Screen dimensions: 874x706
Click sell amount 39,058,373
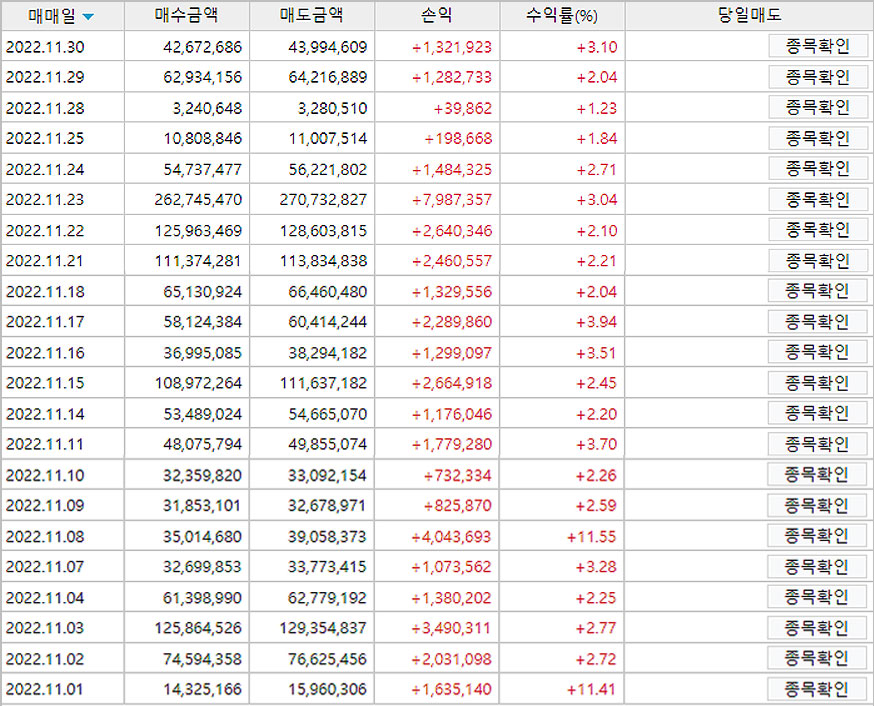327,537
